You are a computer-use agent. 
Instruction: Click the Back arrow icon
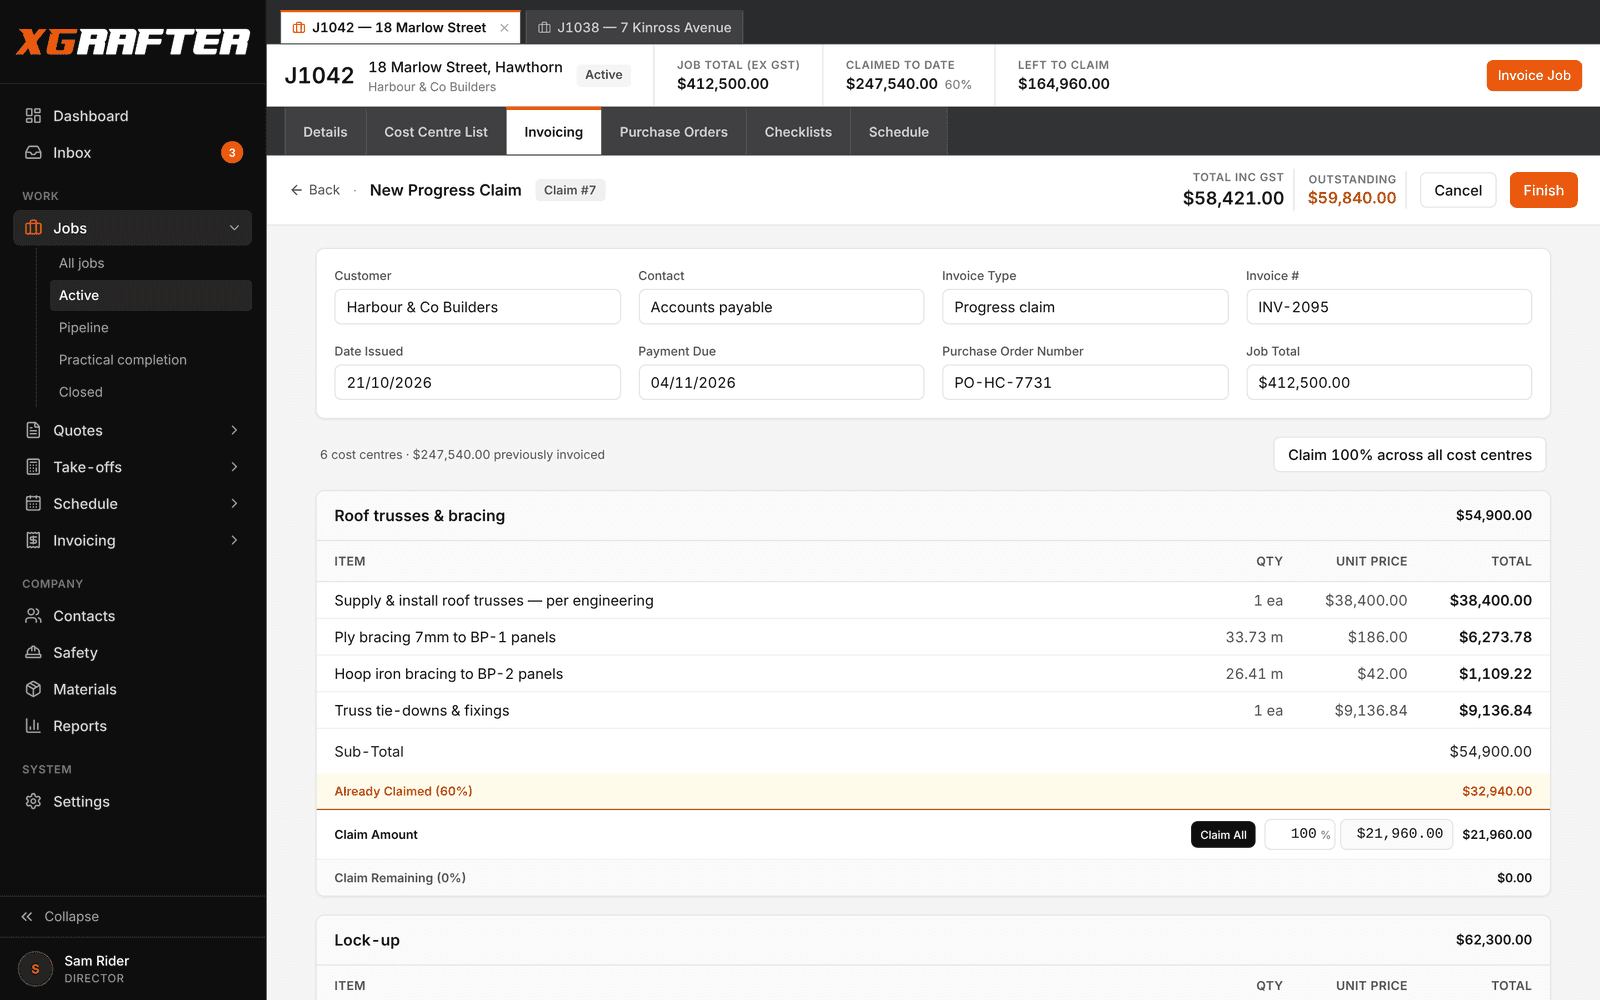point(296,190)
